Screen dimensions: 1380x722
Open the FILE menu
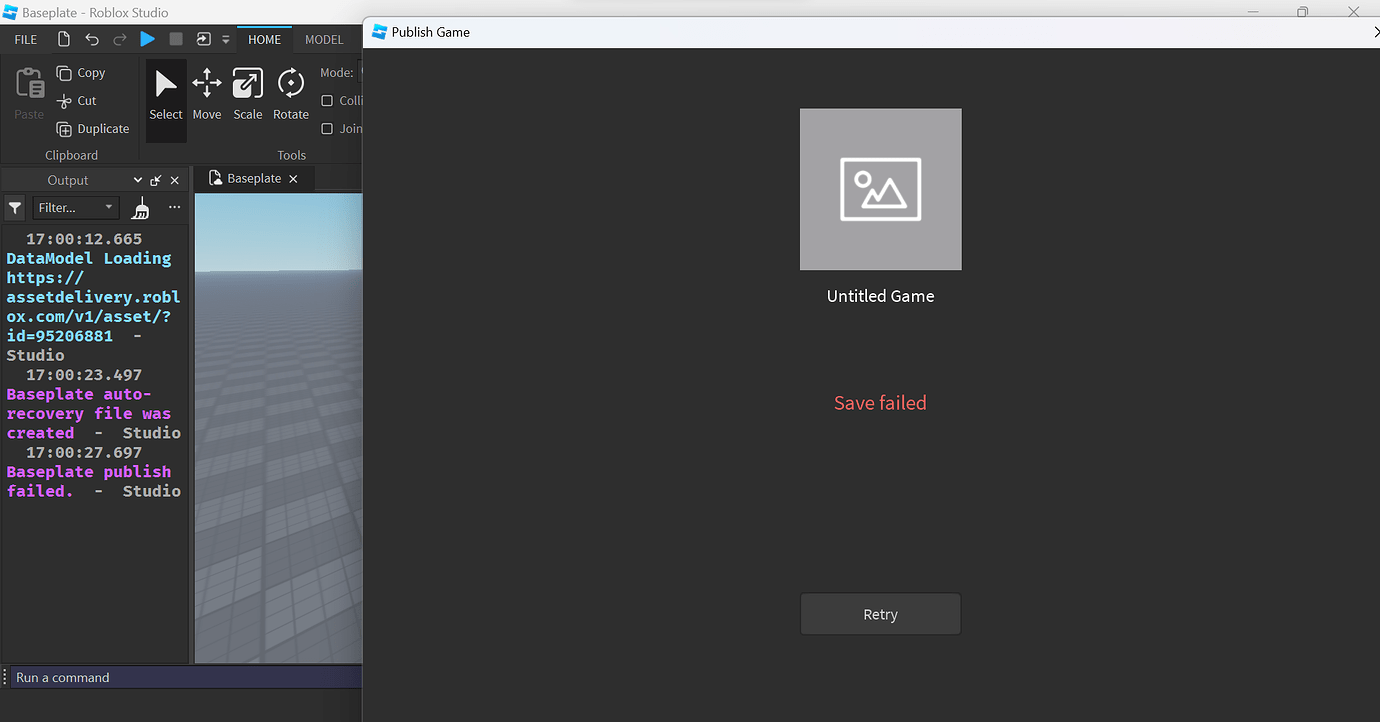24,39
